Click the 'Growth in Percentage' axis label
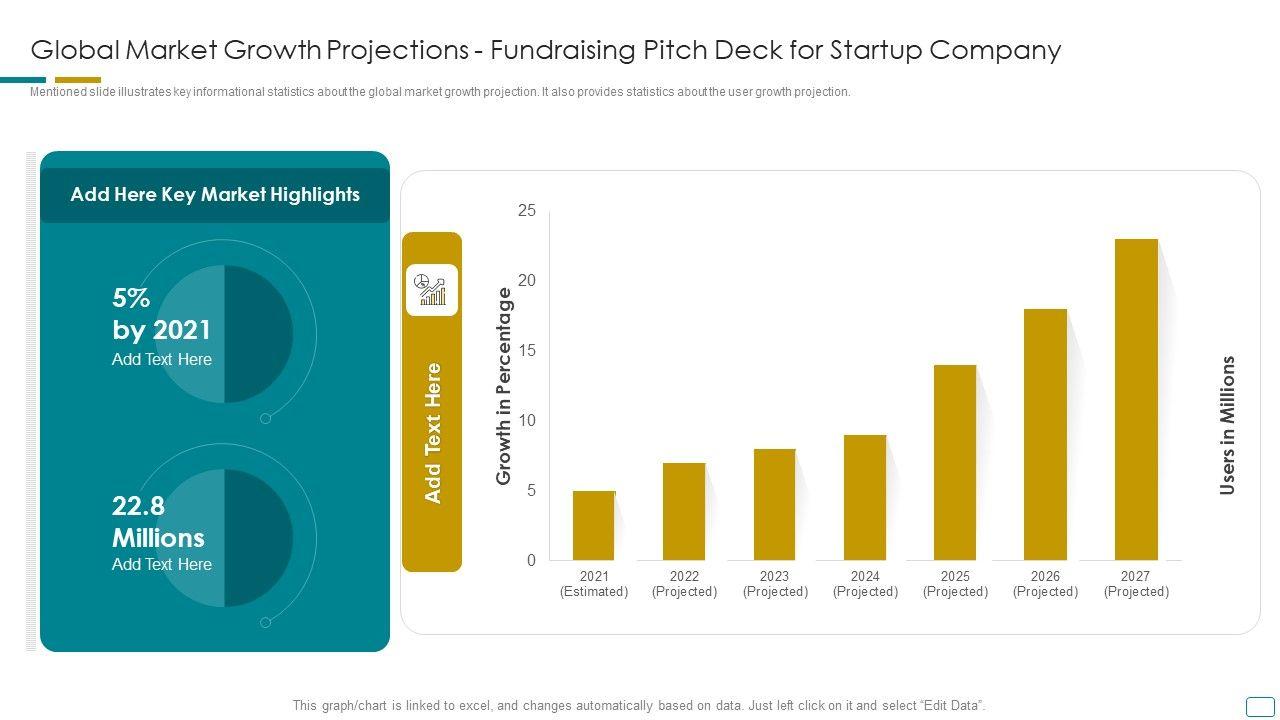This screenshot has height=720, width=1280. pos(504,386)
